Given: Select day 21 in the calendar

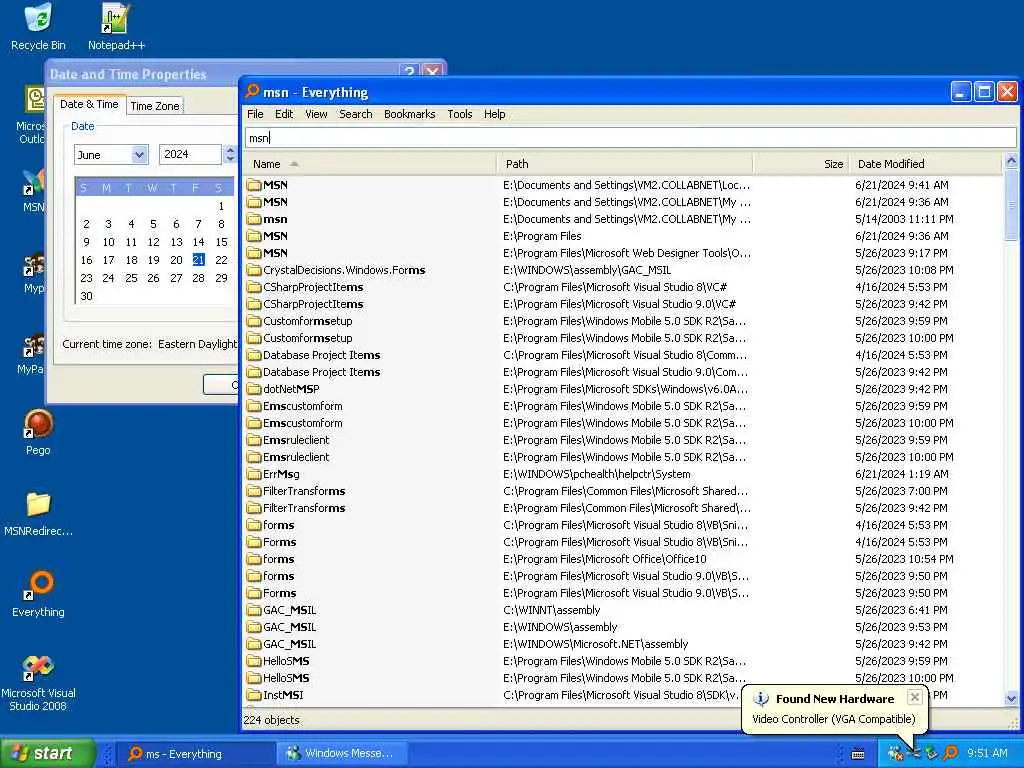Looking at the screenshot, I should point(199,260).
